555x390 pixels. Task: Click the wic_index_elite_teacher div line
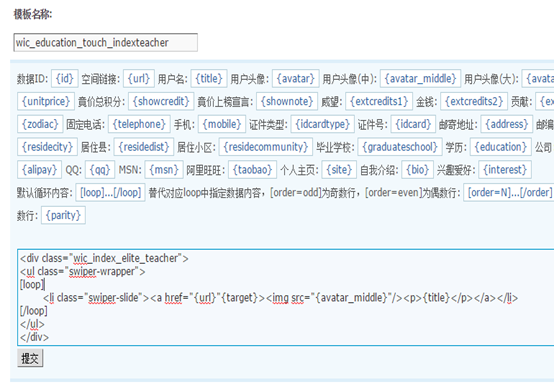(x=104, y=258)
